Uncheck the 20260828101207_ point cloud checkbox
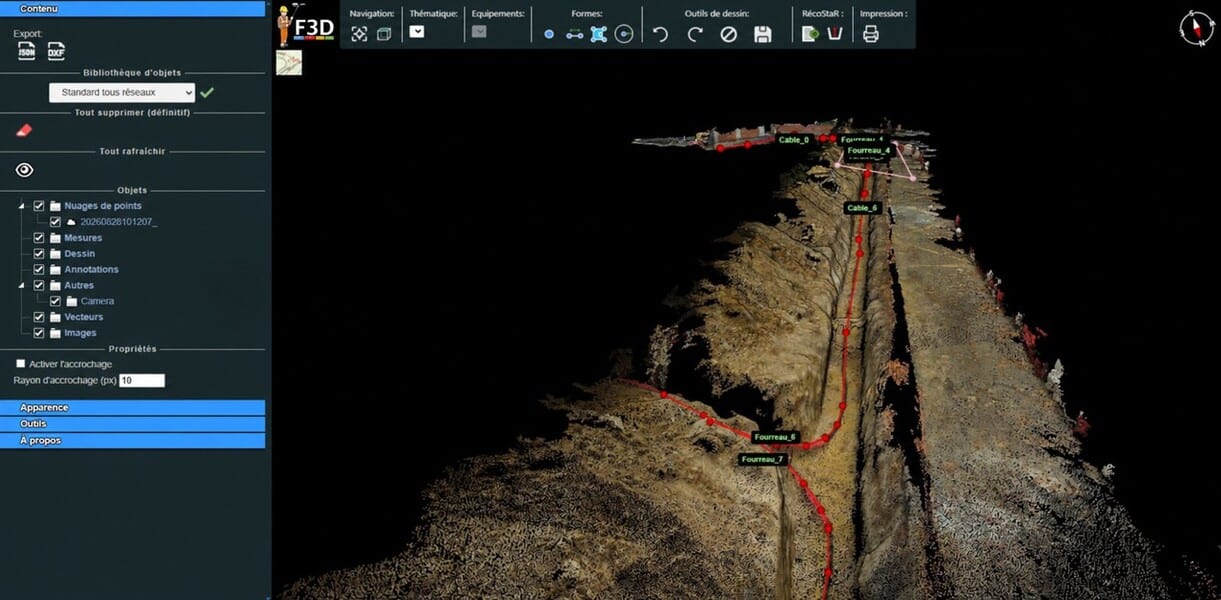This screenshot has height=600, width=1221. 56,222
